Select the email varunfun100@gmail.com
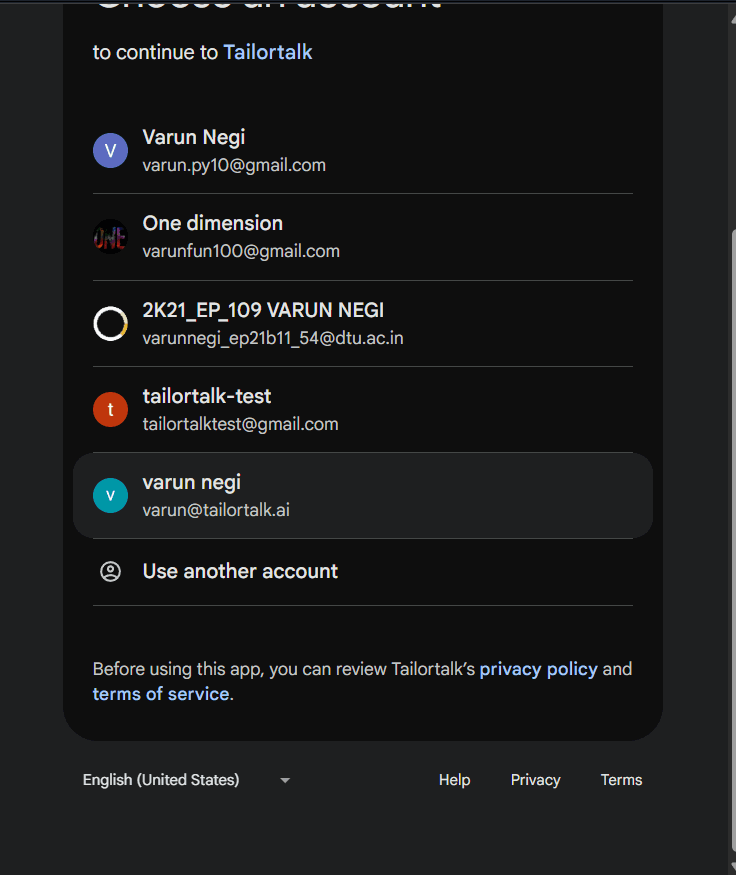This screenshot has width=736, height=875. (x=241, y=251)
